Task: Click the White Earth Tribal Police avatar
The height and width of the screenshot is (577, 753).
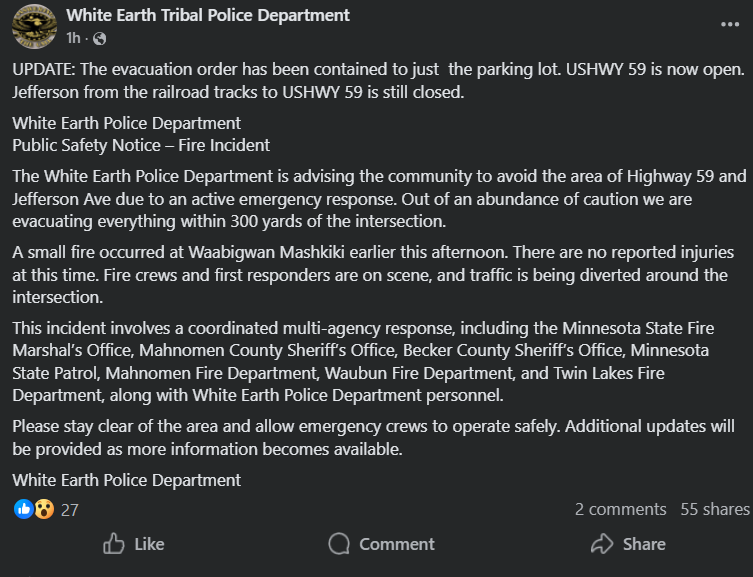Action: (33, 27)
